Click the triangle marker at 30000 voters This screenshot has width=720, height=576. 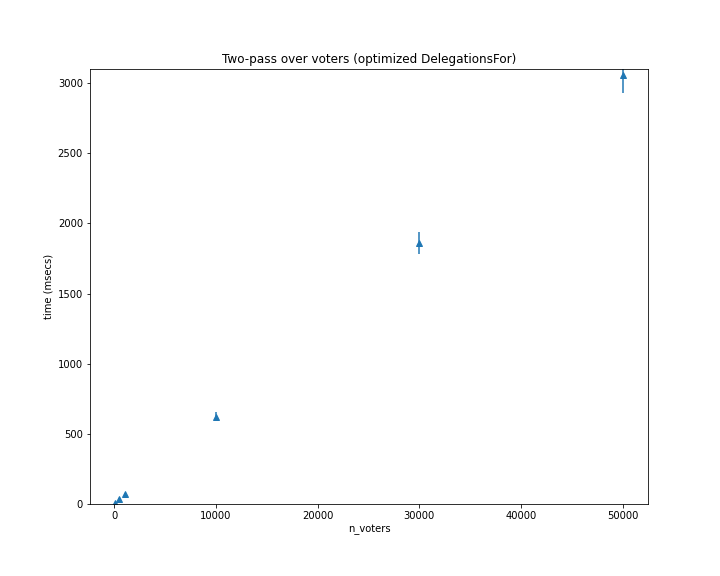tap(419, 243)
